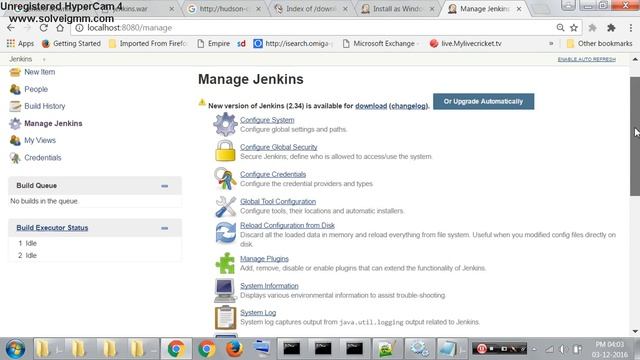
Task: Open the Configure Global Security link
Action: [x=278, y=147]
